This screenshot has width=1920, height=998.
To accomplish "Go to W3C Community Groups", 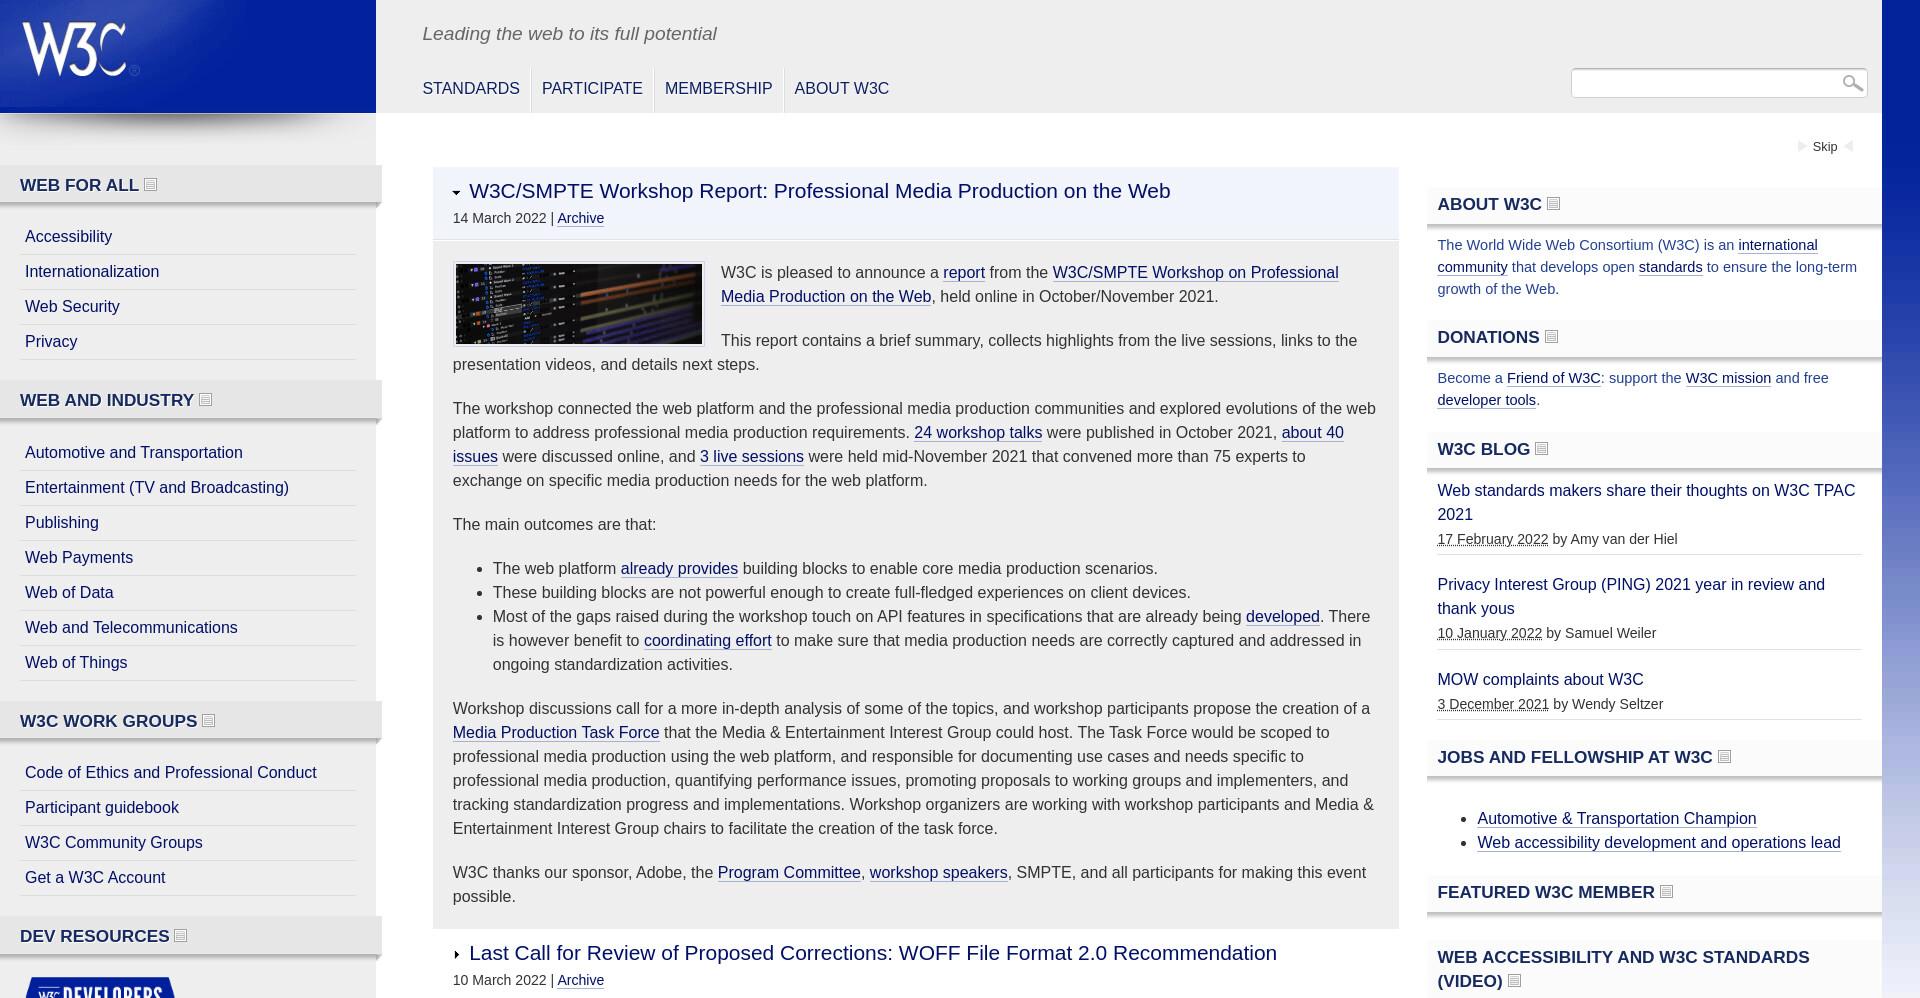I will click(114, 843).
